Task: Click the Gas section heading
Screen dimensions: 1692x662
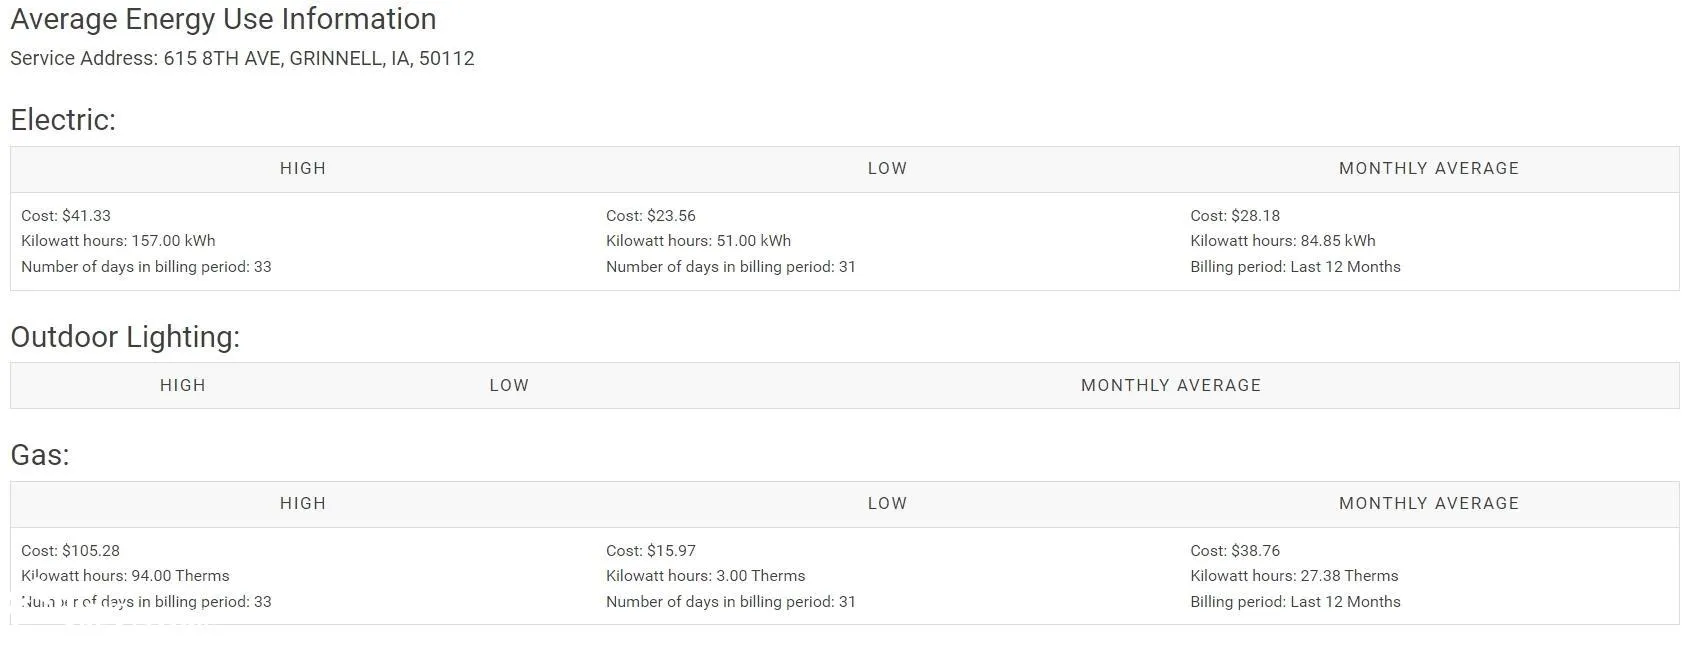Action: (x=40, y=455)
